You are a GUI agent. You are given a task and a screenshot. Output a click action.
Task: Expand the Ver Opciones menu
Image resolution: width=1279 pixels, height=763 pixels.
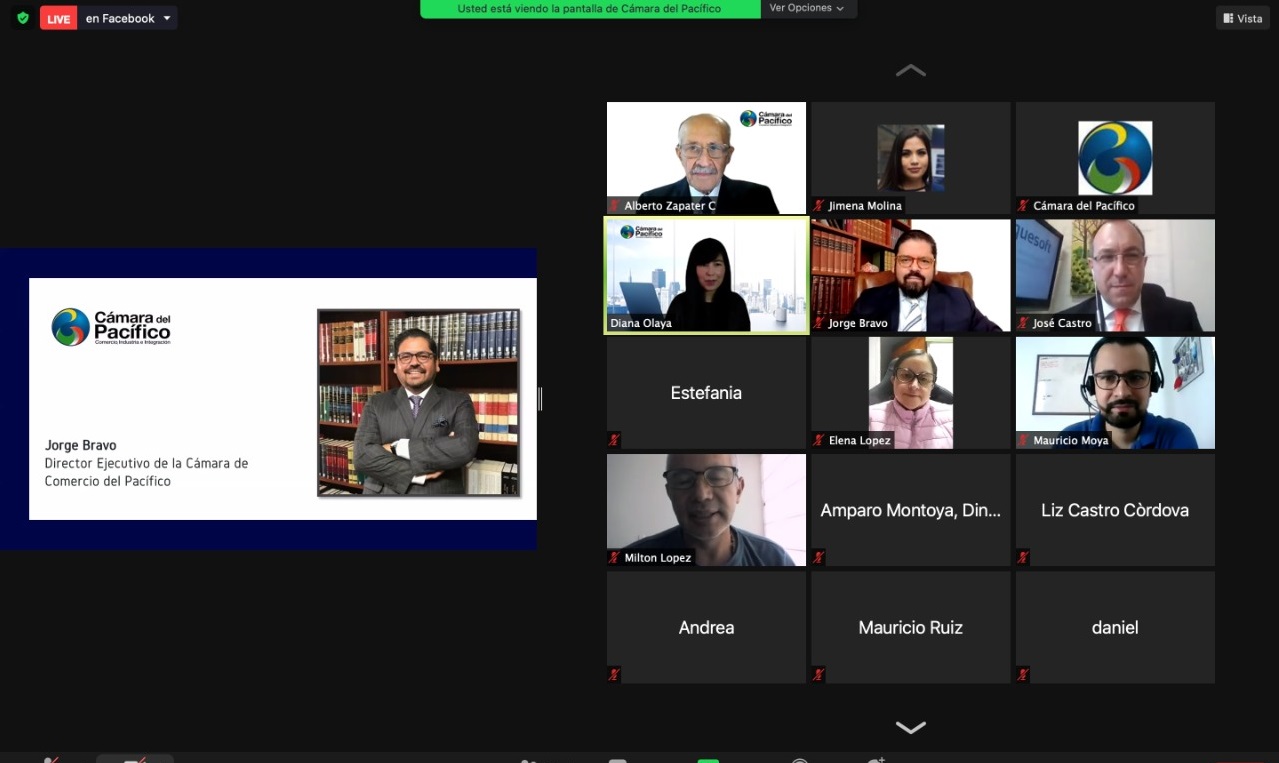(807, 8)
